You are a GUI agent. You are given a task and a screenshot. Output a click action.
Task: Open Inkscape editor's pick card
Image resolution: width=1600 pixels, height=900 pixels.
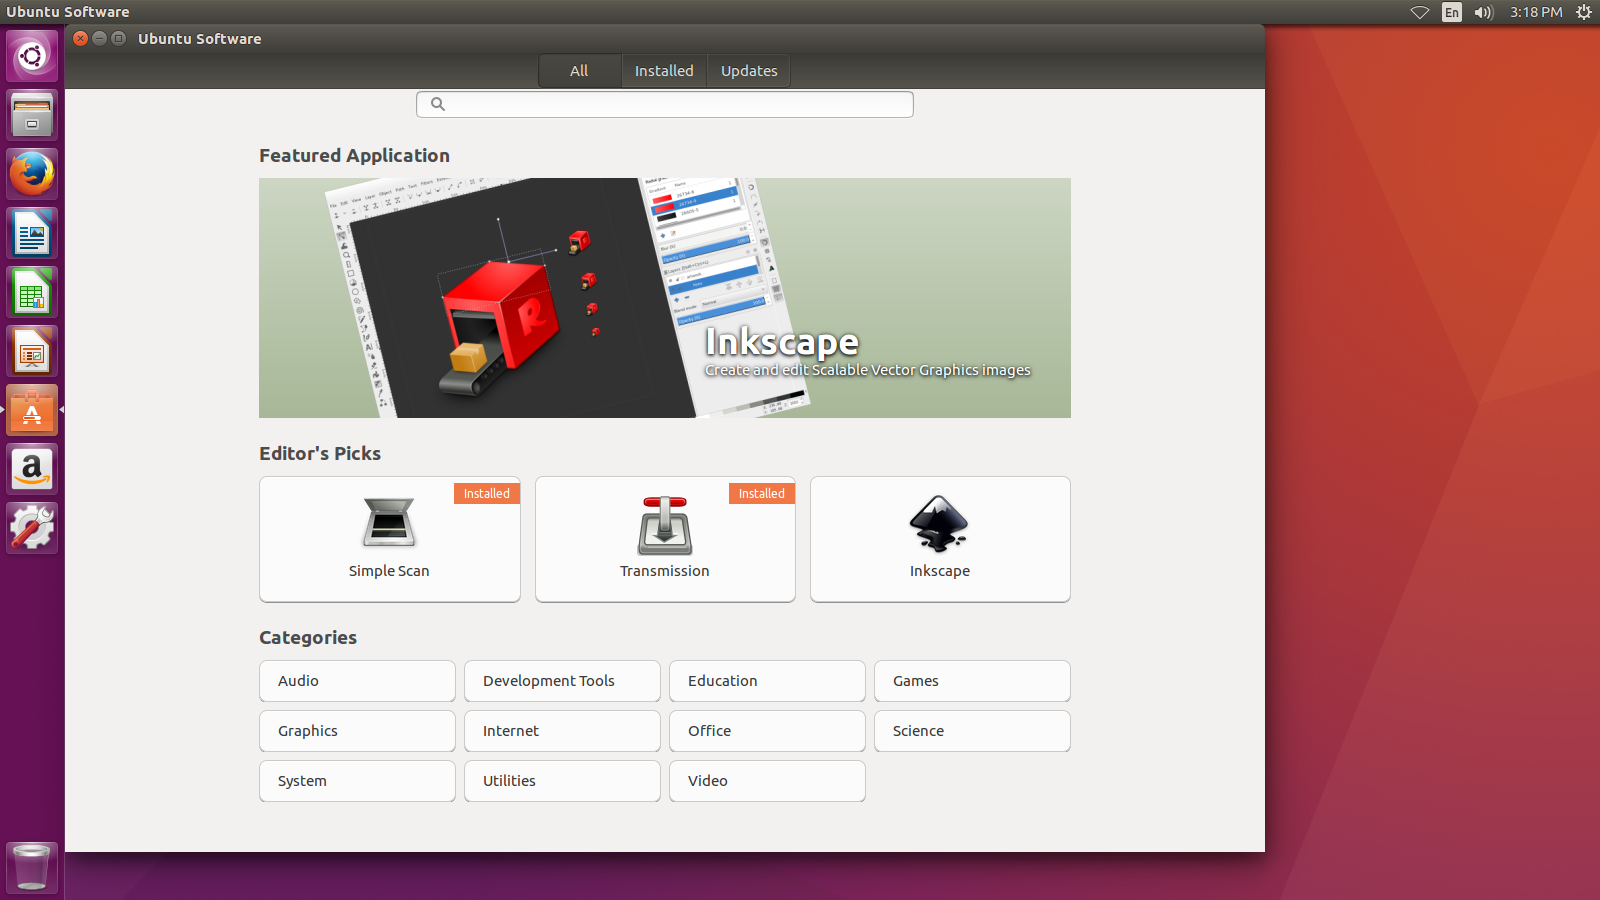point(940,539)
